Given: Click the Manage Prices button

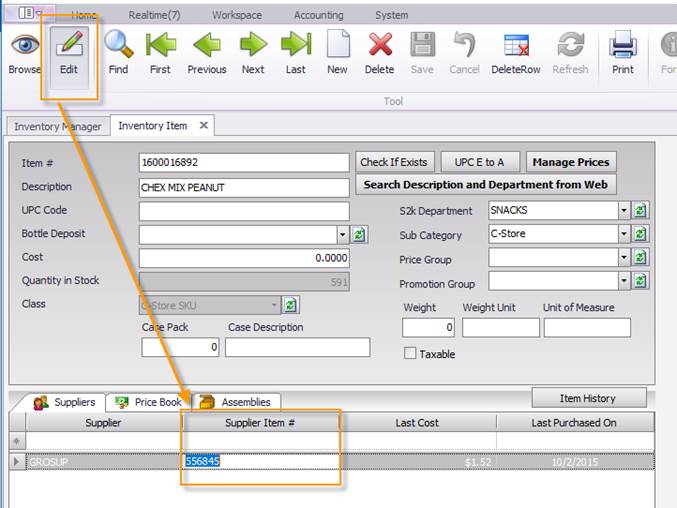Looking at the screenshot, I should pos(570,162).
